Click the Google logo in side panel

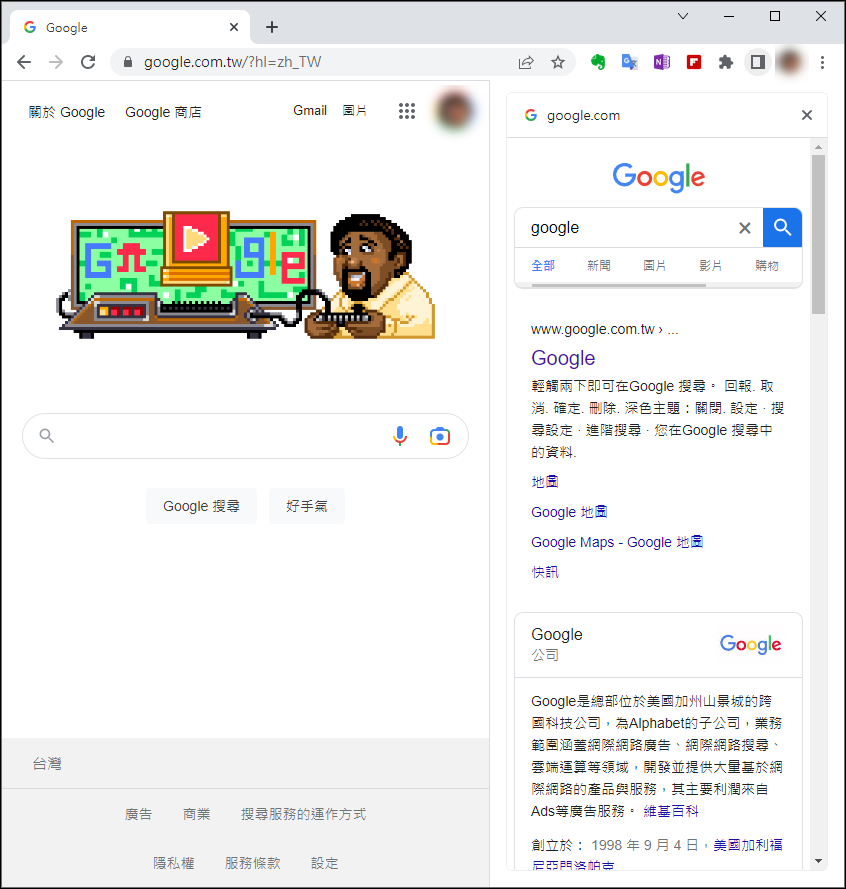658,177
